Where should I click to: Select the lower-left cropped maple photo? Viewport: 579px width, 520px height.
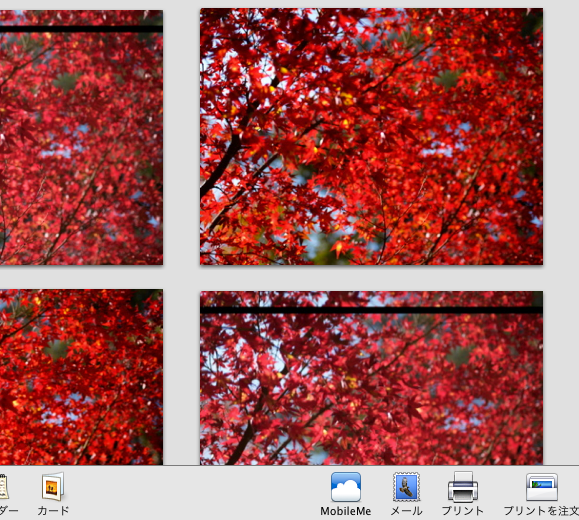[x=81, y=377]
